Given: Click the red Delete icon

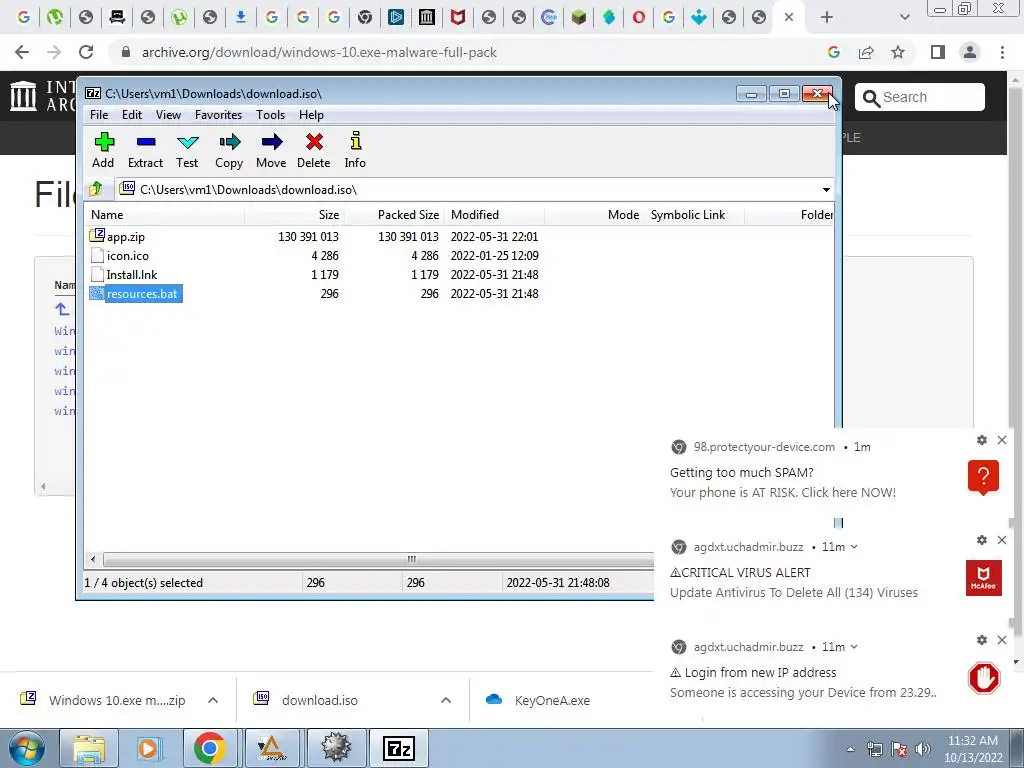Looking at the screenshot, I should [313, 150].
